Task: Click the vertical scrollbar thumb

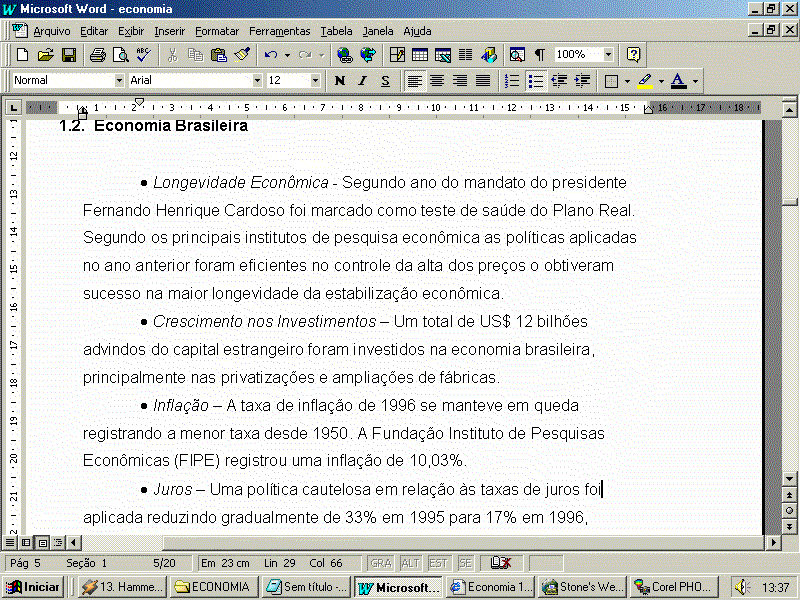Action: coord(789,202)
